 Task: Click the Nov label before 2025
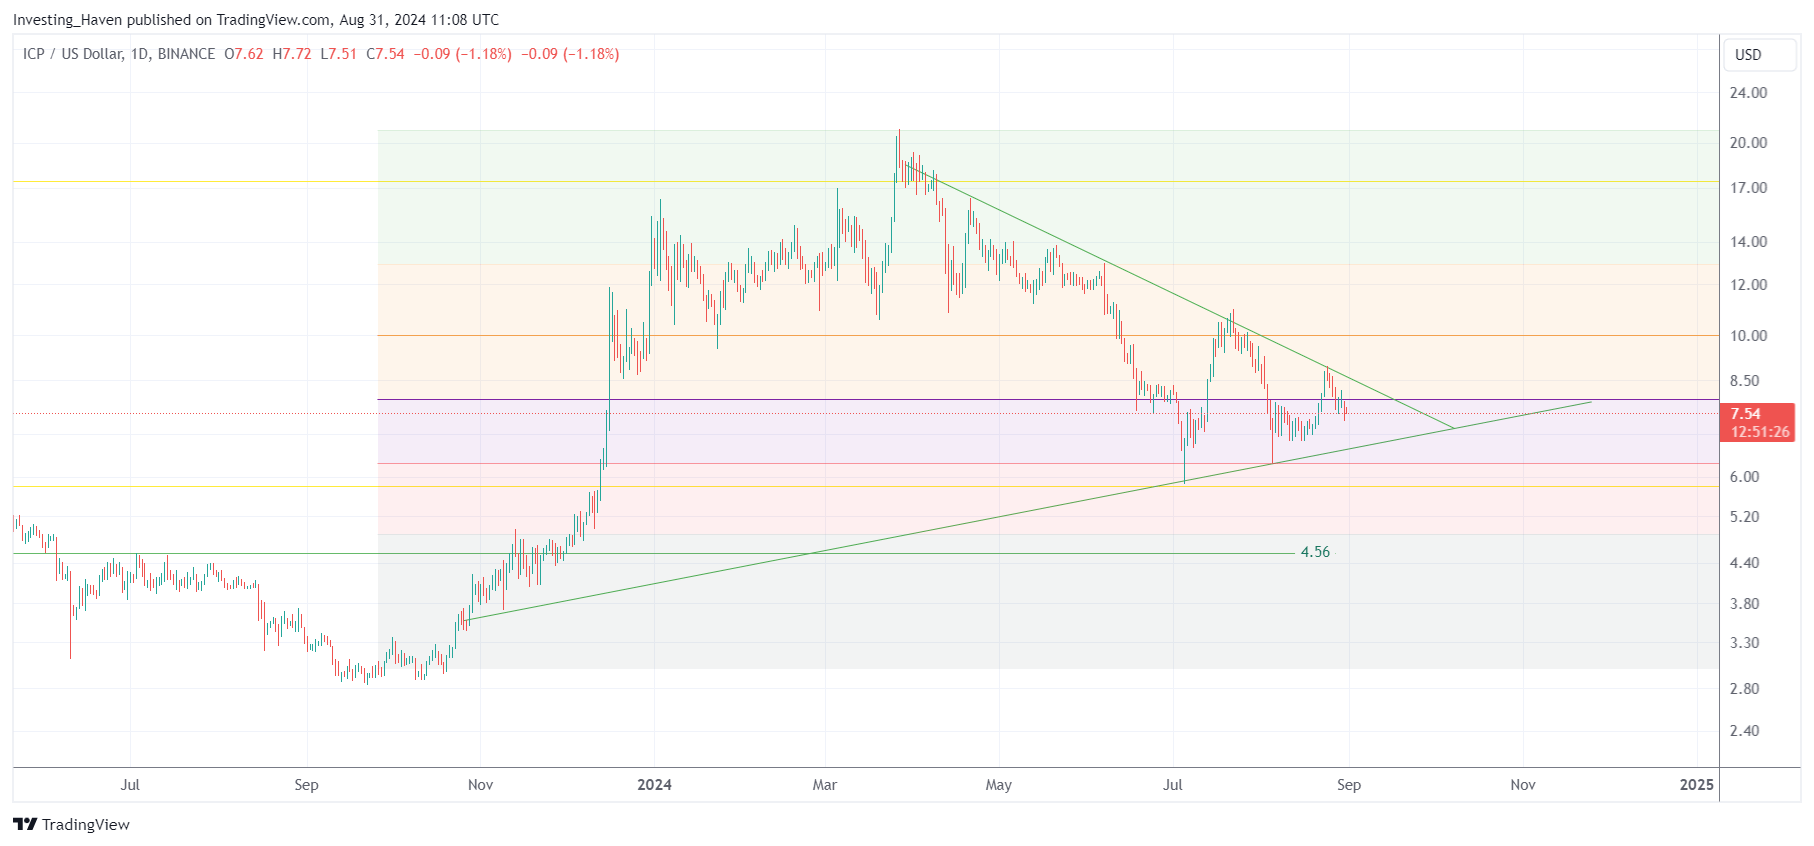click(1523, 785)
